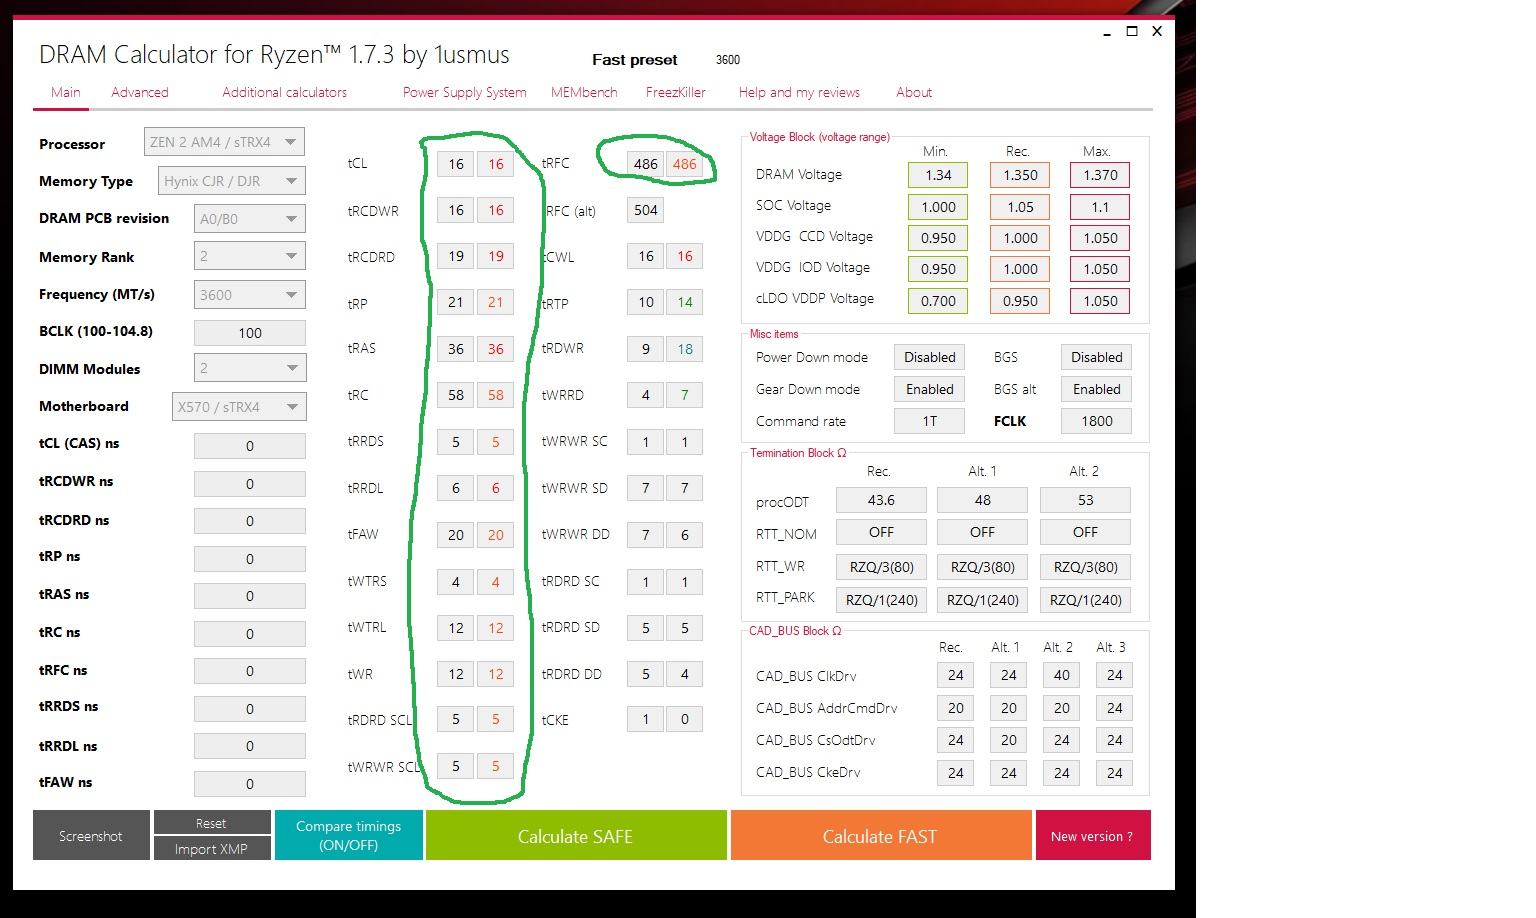Open Help and my reviews tab
This screenshot has height=918, width=1536.
click(800, 92)
